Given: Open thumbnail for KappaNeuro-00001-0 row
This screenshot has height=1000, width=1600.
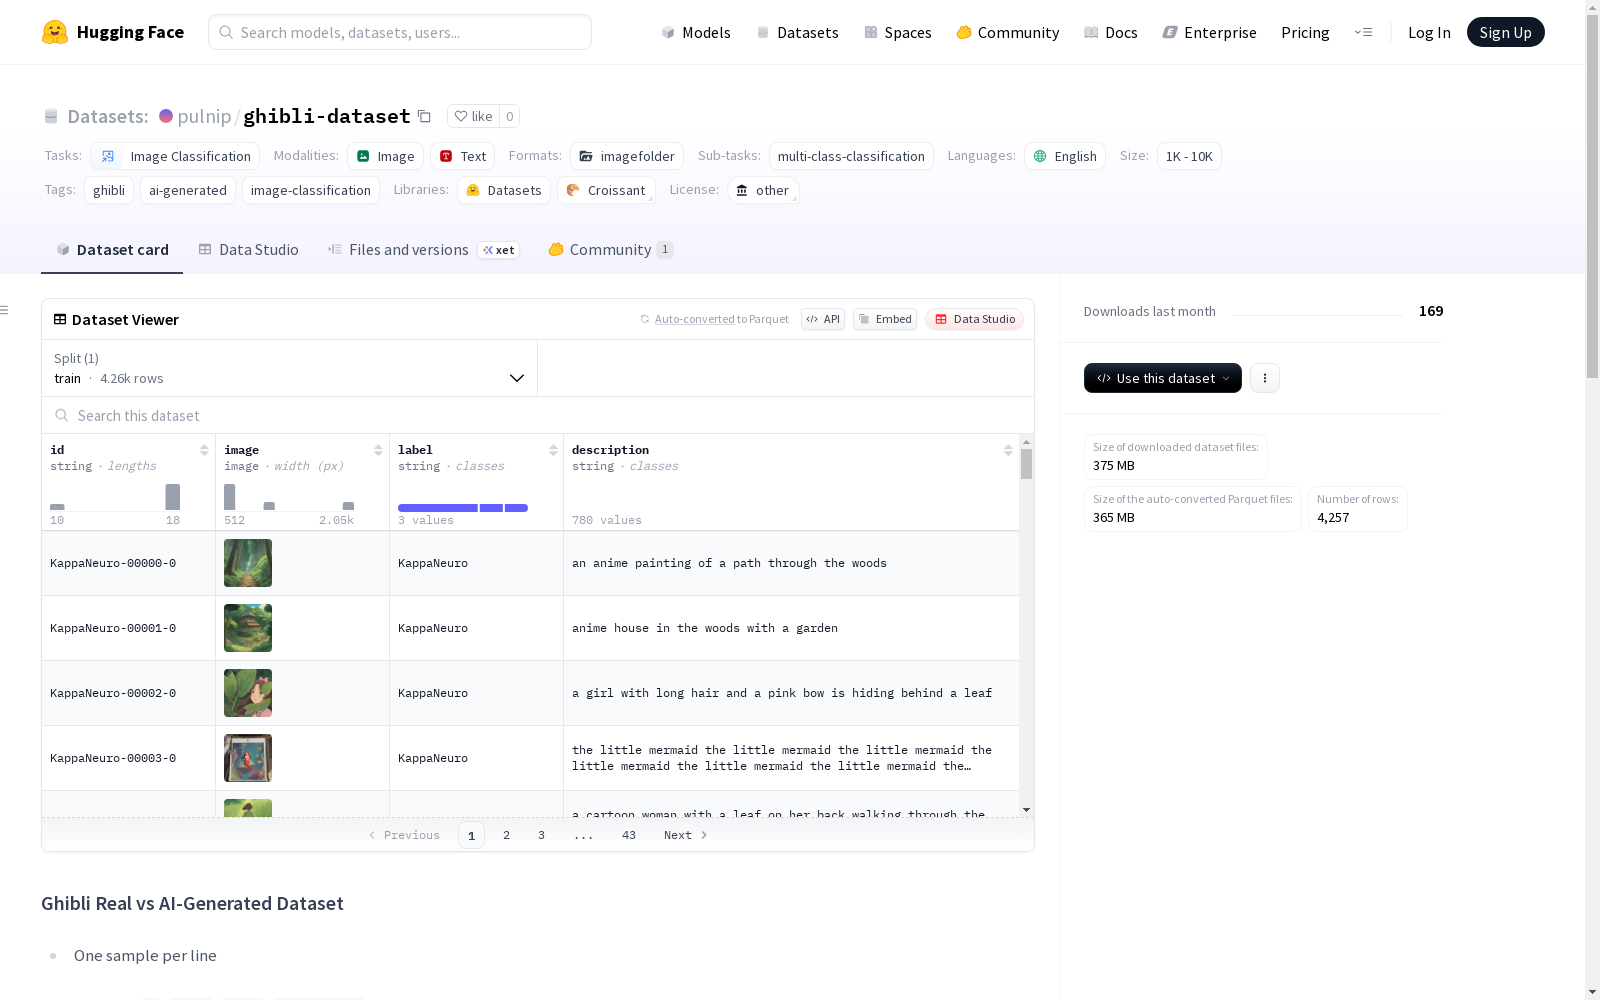Looking at the screenshot, I should tap(248, 628).
